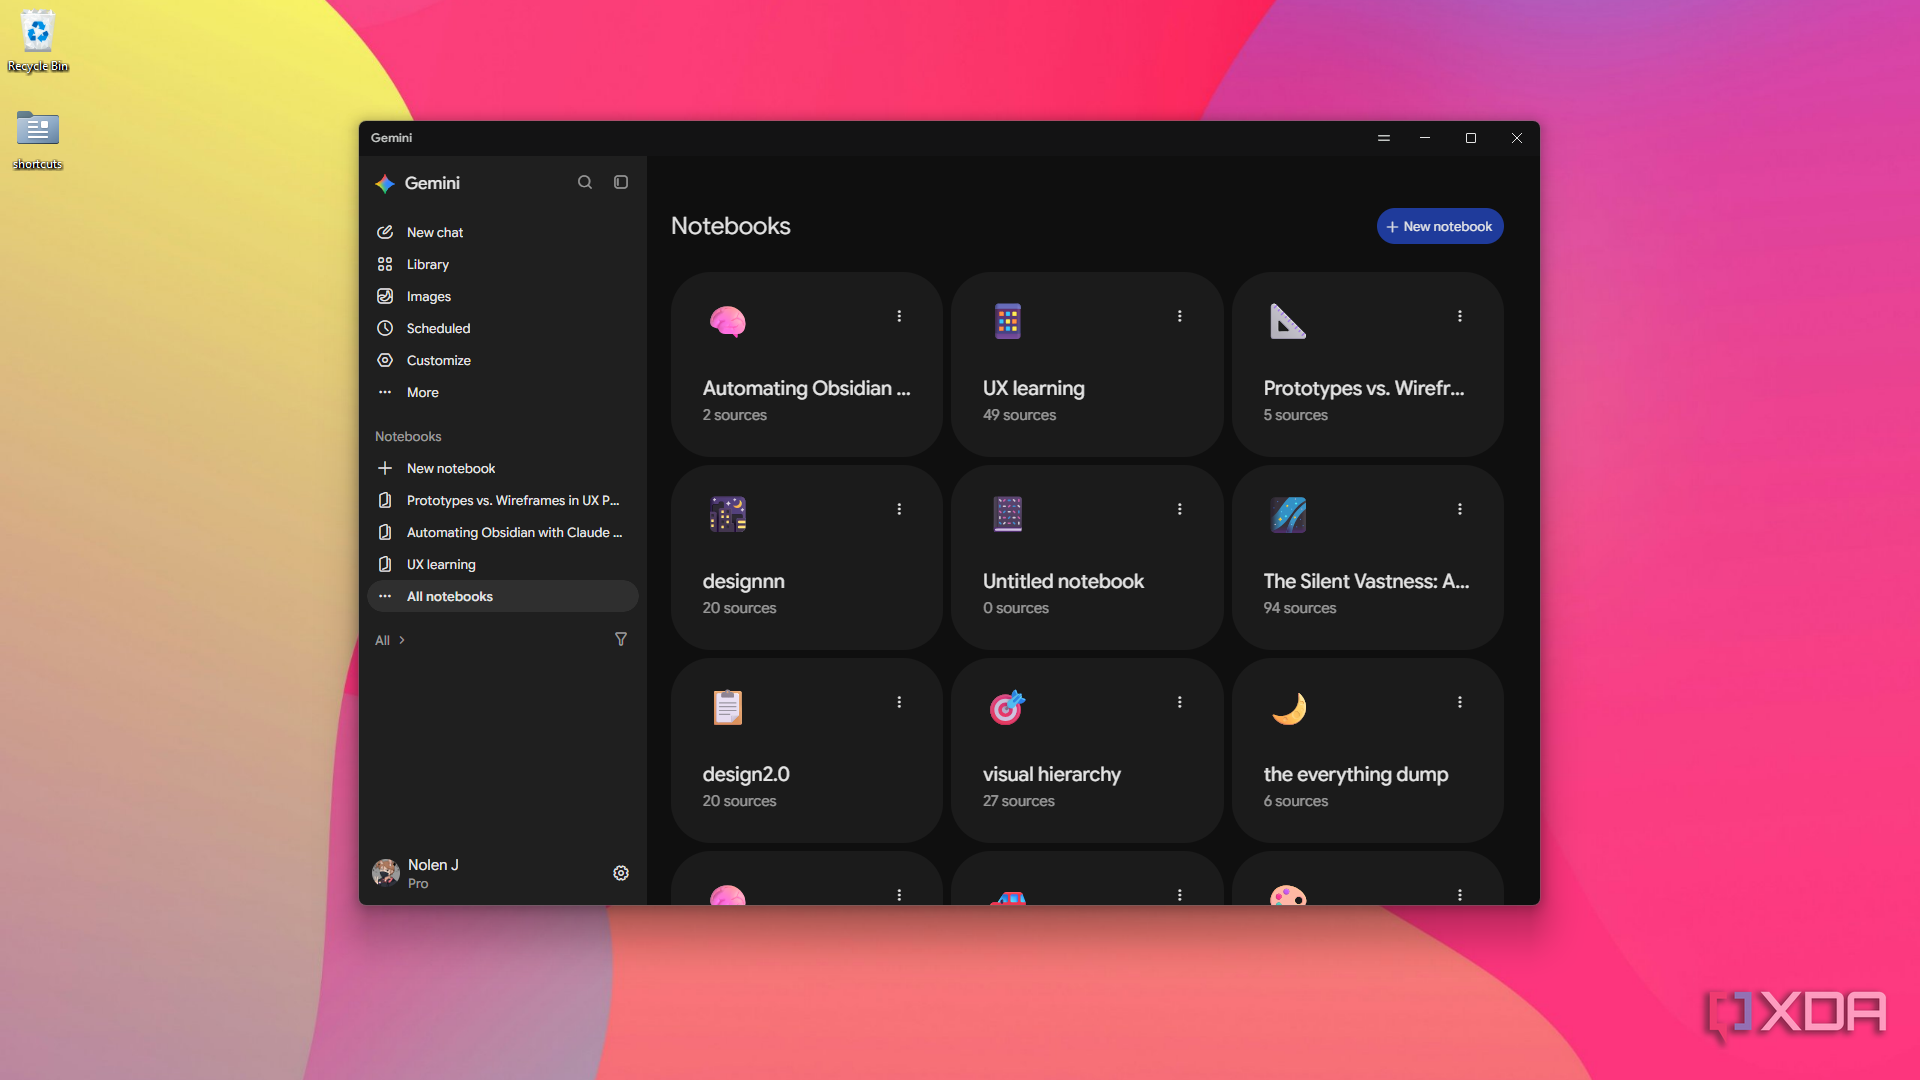
Task: Open UX learning notebook in sidebar
Action: pos(503,564)
